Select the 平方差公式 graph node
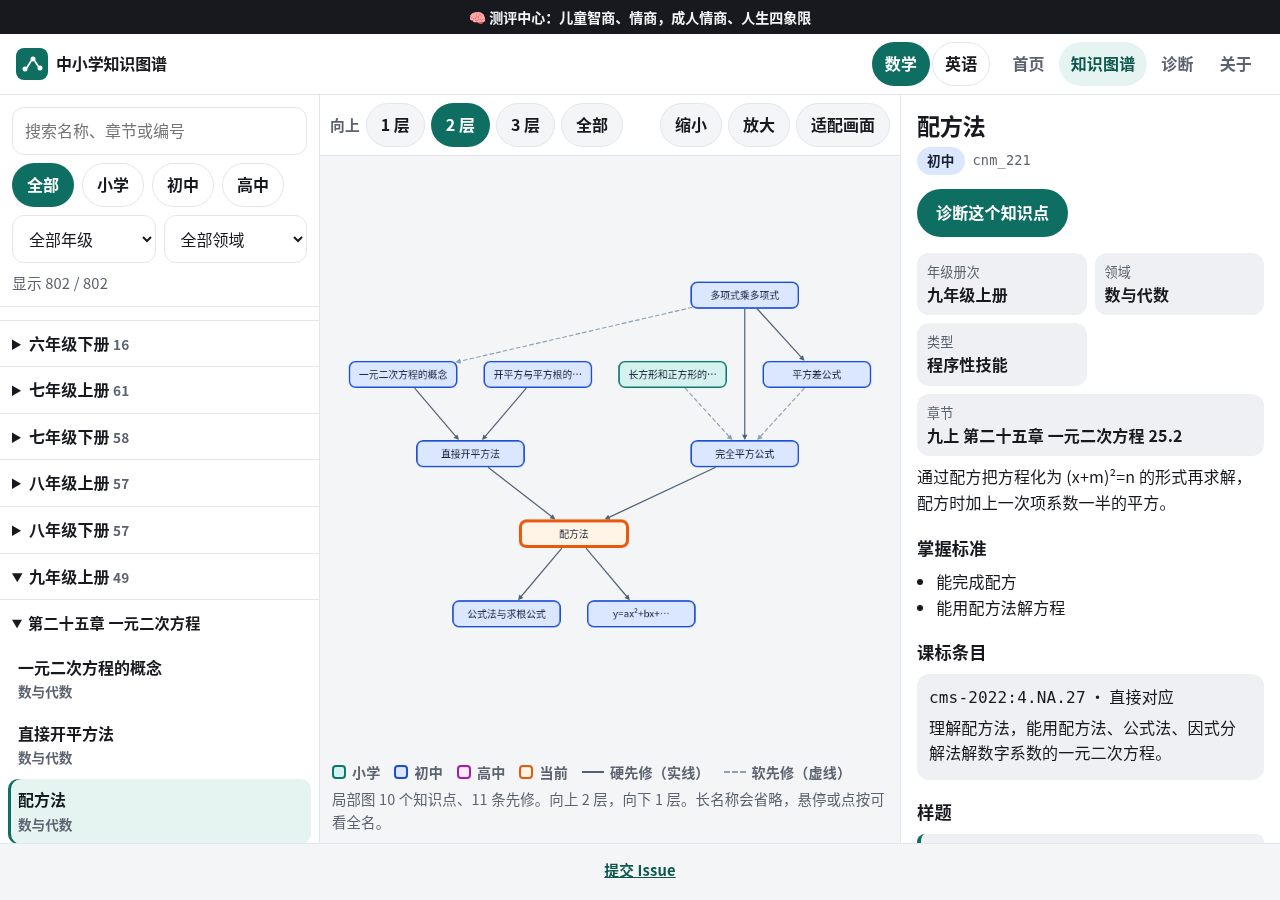The width and height of the screenshot is (1280, 900). 817,375
